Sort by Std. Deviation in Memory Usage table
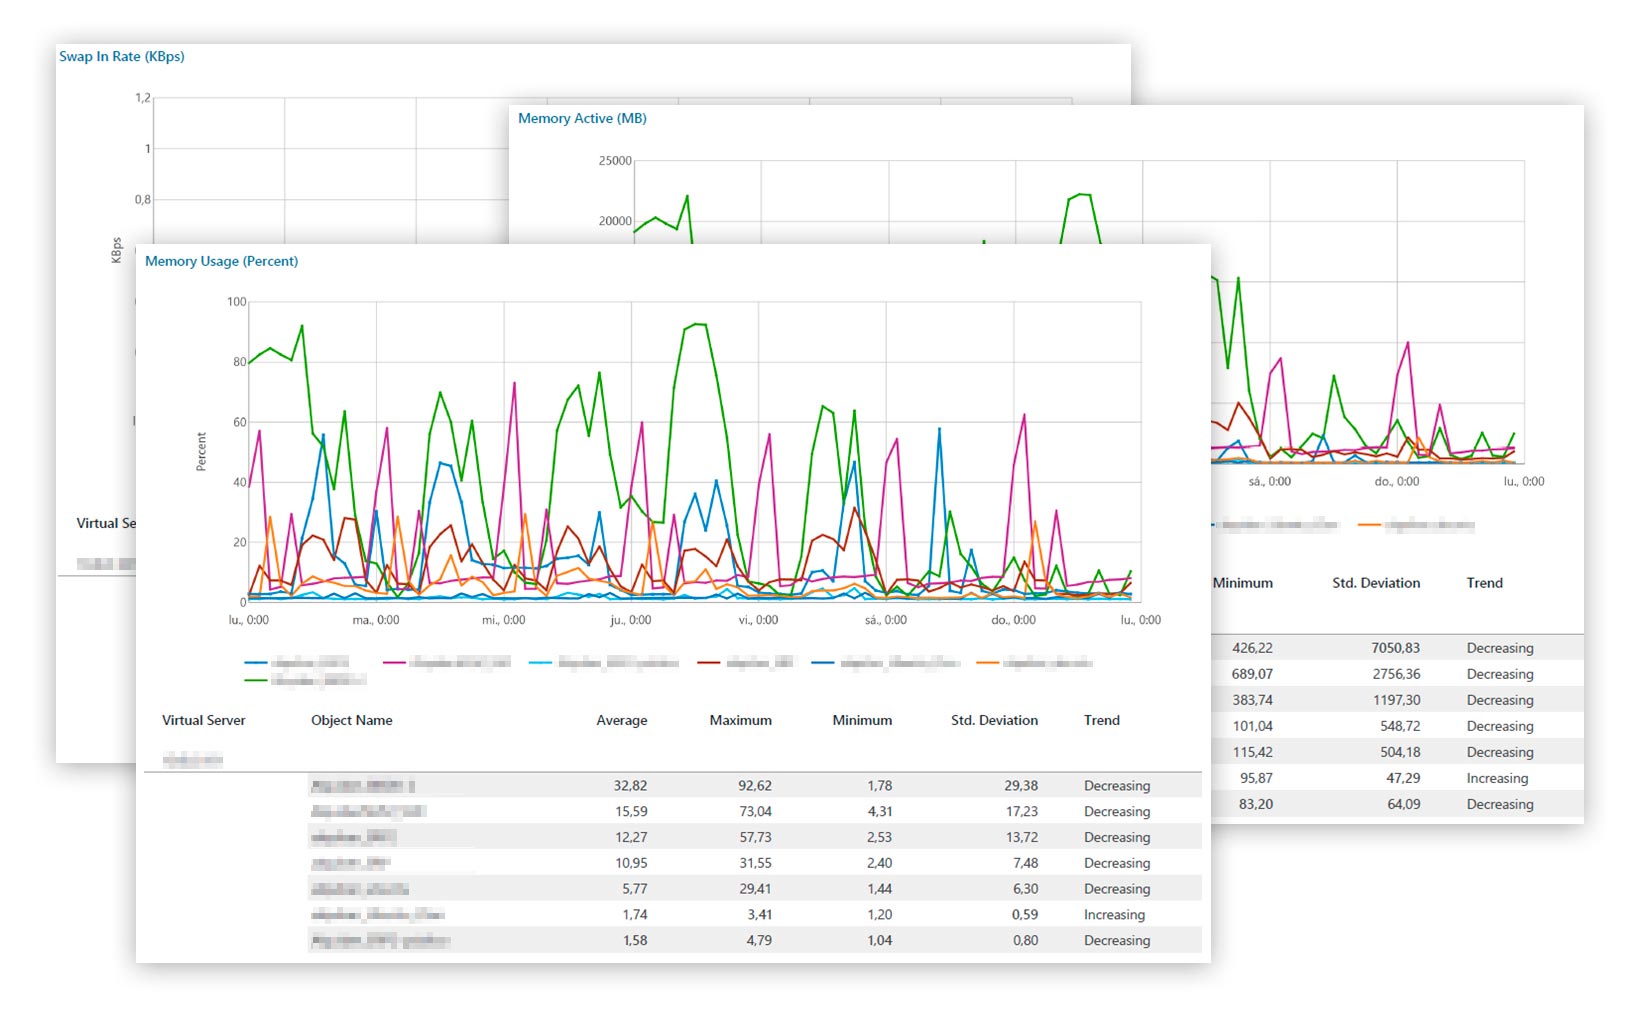Viewport: 1652px width, 1014px height. pos(994,720)
